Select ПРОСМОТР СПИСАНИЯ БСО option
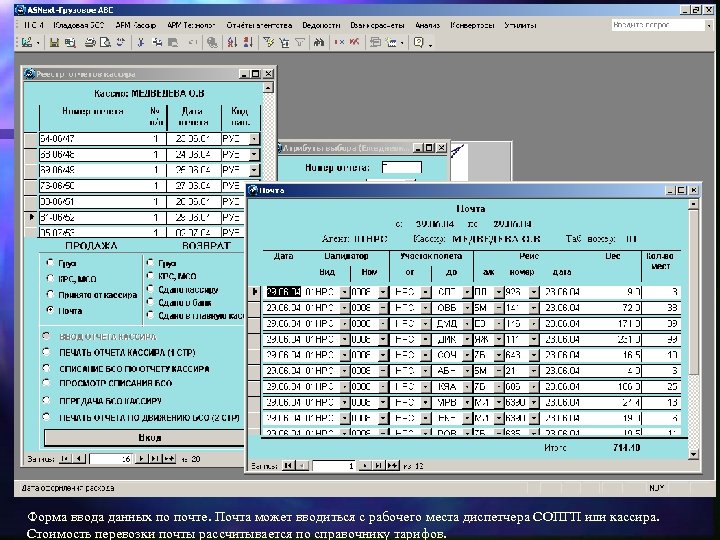Viewport: 720px width, 540px height. [46, 382]
